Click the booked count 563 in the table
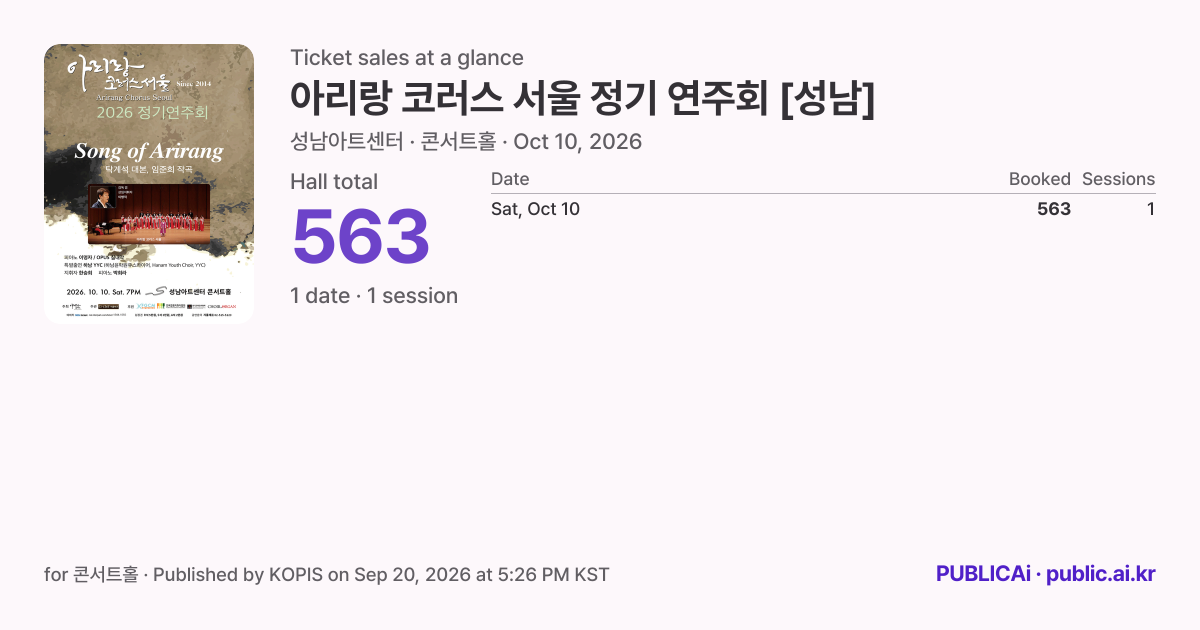 coord(1054,209)
